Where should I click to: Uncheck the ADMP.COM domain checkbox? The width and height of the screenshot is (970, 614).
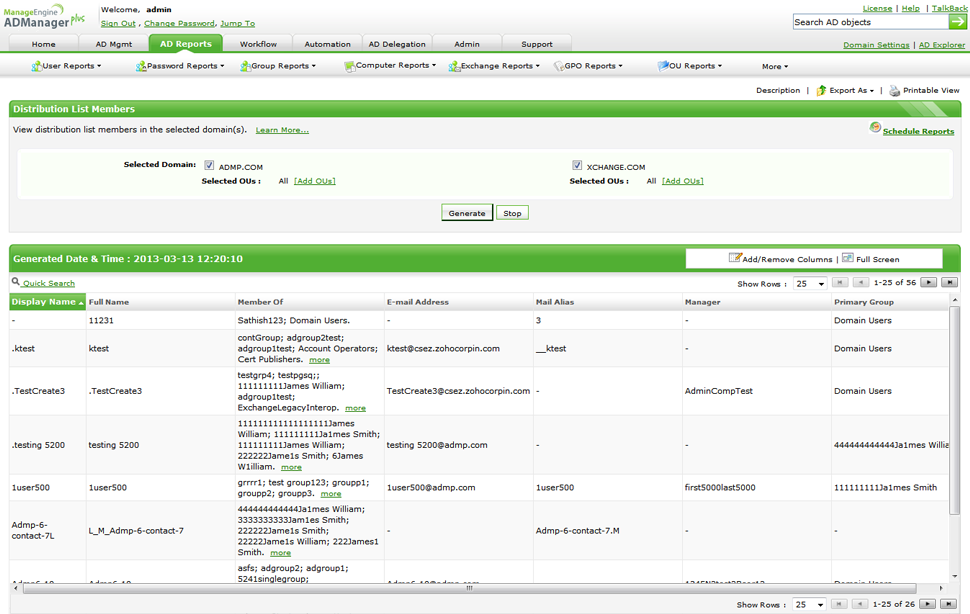[x=209, y=165]
